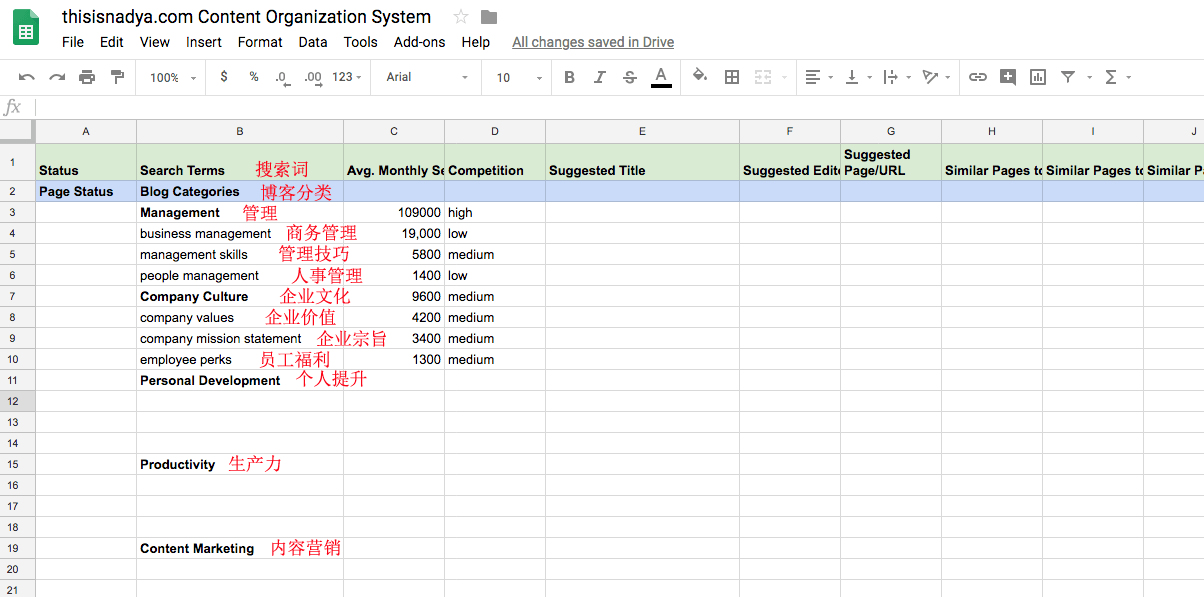
Task: Star the document using the star icon
Action: pyautogui.click(x=461, y=17)
